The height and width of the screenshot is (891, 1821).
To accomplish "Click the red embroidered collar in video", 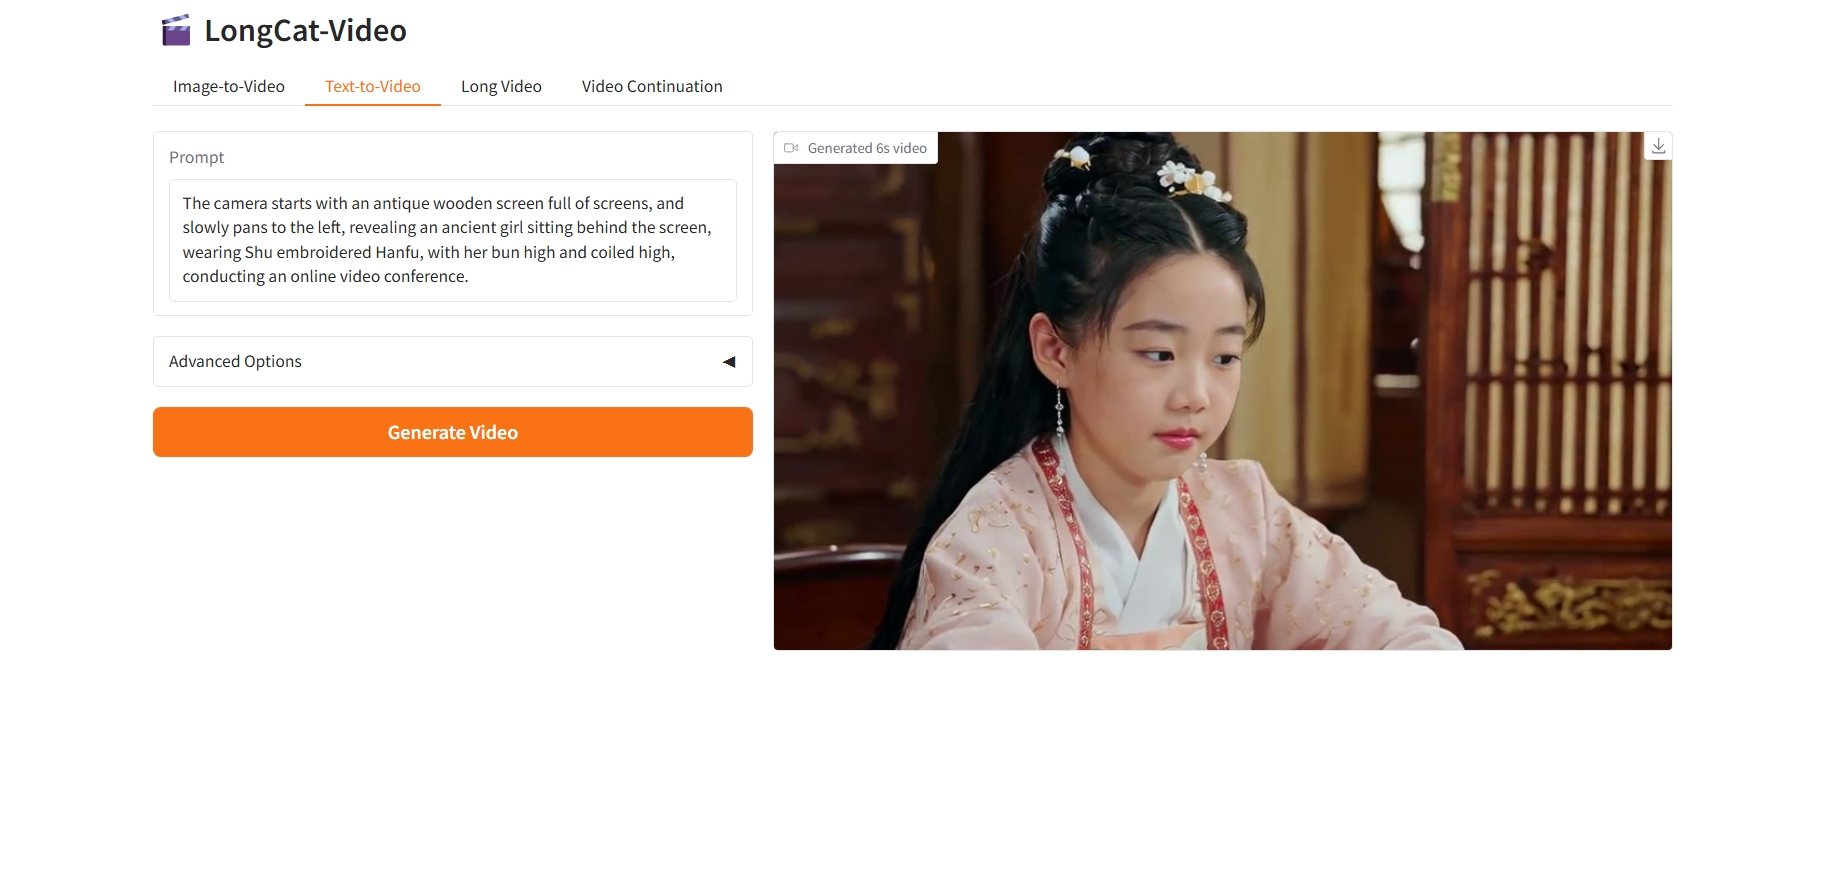I will click(x=1200, y=560).
